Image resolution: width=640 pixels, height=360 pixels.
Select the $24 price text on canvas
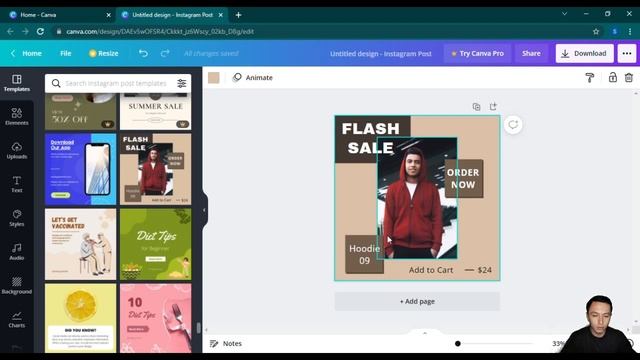click(484, 270)
